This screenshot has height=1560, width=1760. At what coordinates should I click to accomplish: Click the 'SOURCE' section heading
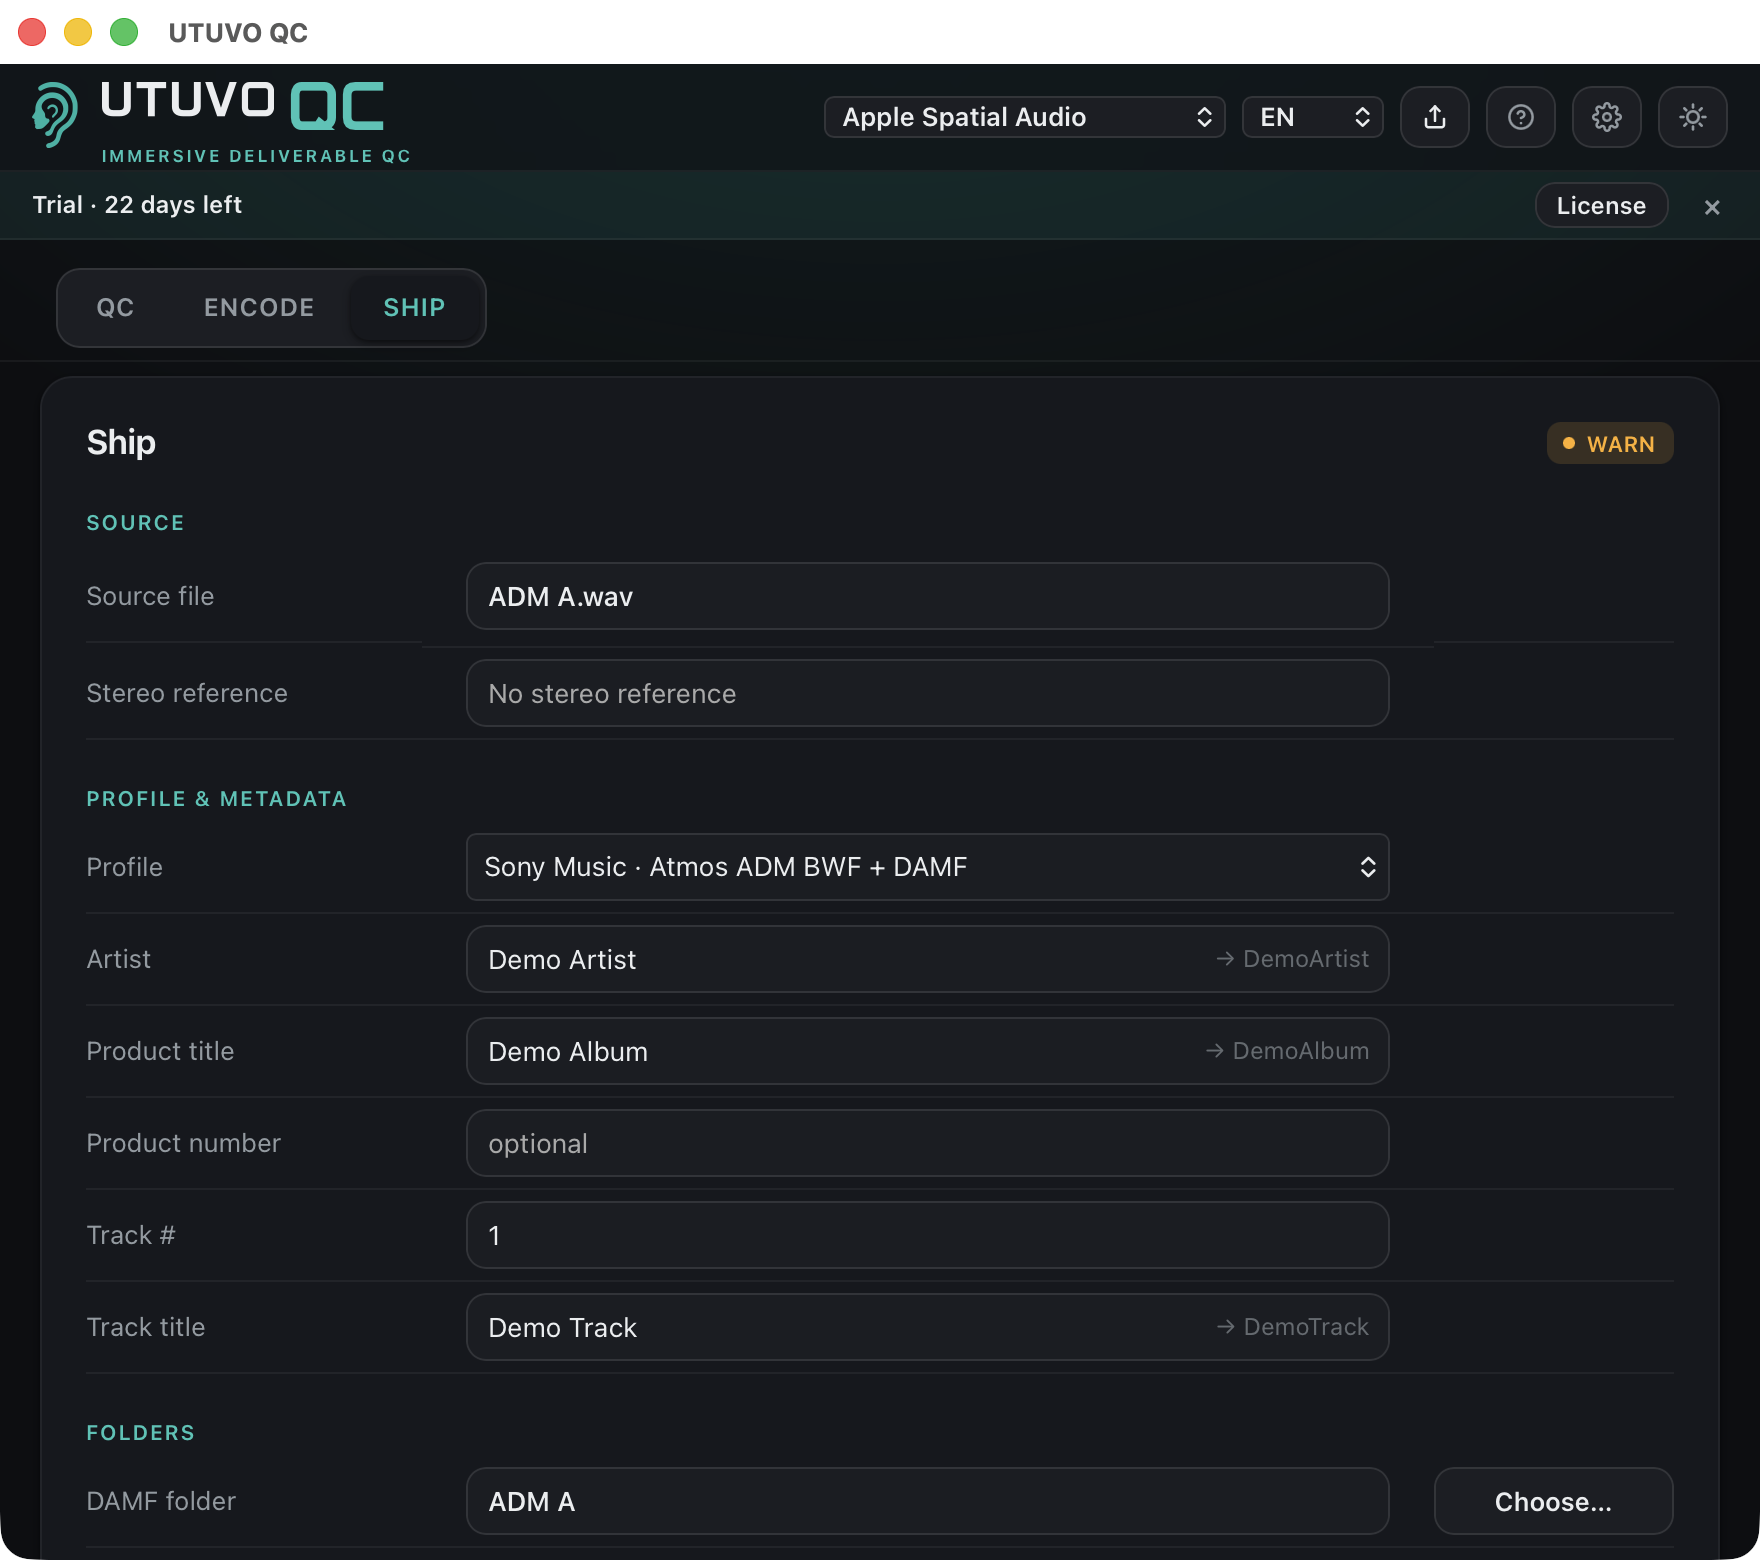pyautogui.click(x=135, y=523)
